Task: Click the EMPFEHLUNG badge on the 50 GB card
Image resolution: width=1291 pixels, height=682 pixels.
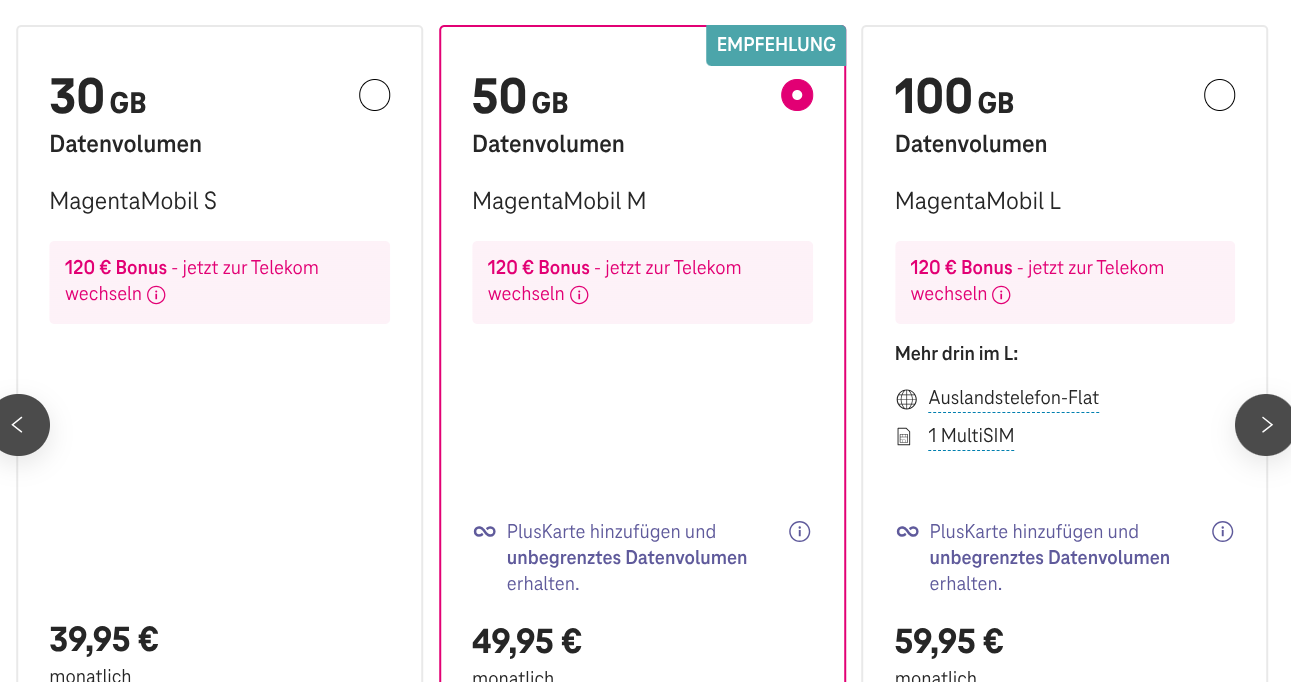Action: point(776,45)
